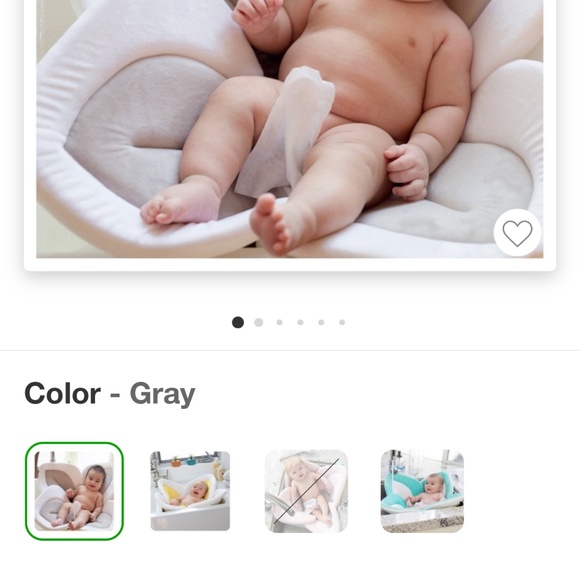Viewport: 580px width, 580px height.
Task: Choose the yellow bath flower color
Action: click(x=190, y=491)
